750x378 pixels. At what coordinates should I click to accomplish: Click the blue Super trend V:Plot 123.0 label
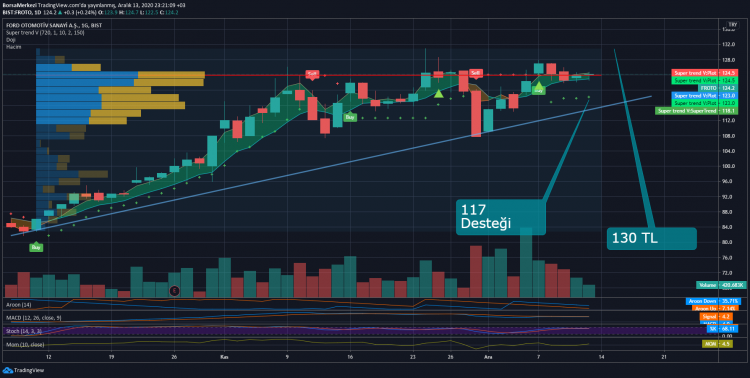click(x=705, y=96)
